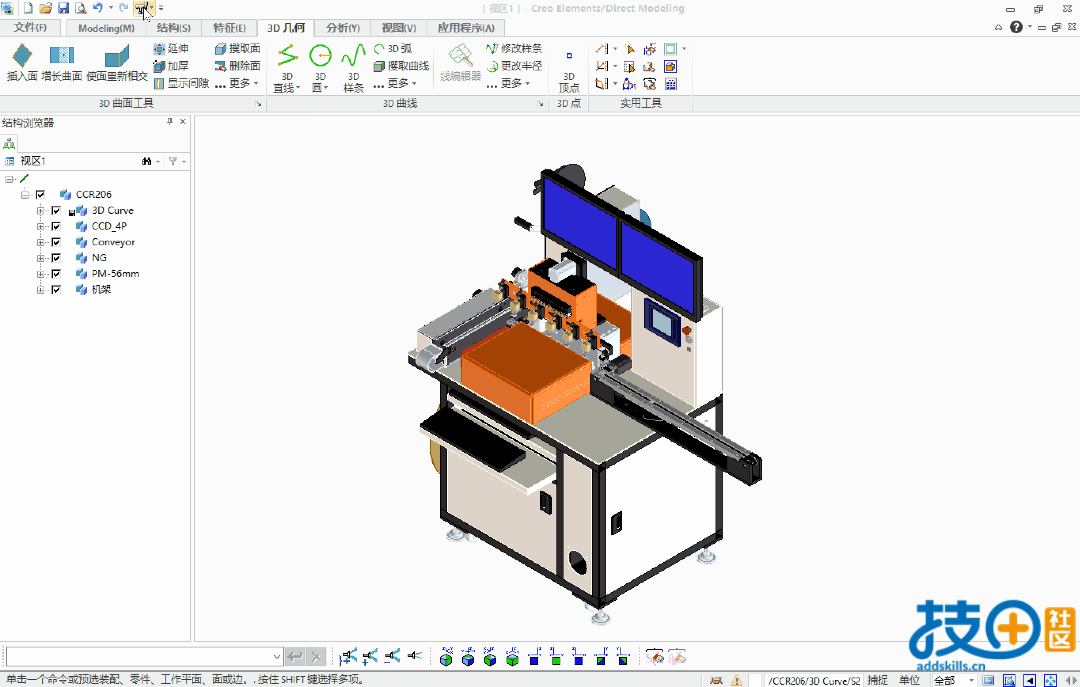Open the 全部 selection filter dropdown
The height and width of the screenshot is (687, 1080).
click(x=971, y=680)
